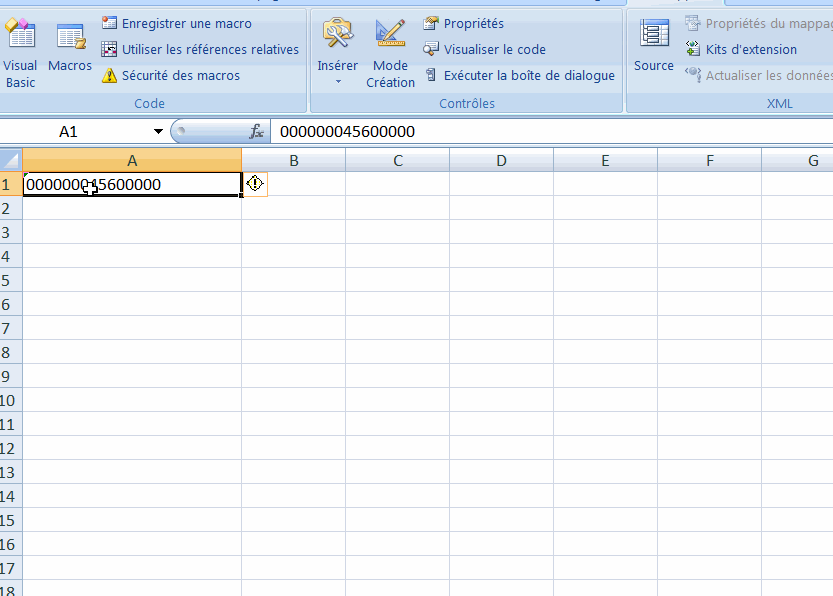
Task: Expand the Insérer controls dropdown
Action: [338, 81]
